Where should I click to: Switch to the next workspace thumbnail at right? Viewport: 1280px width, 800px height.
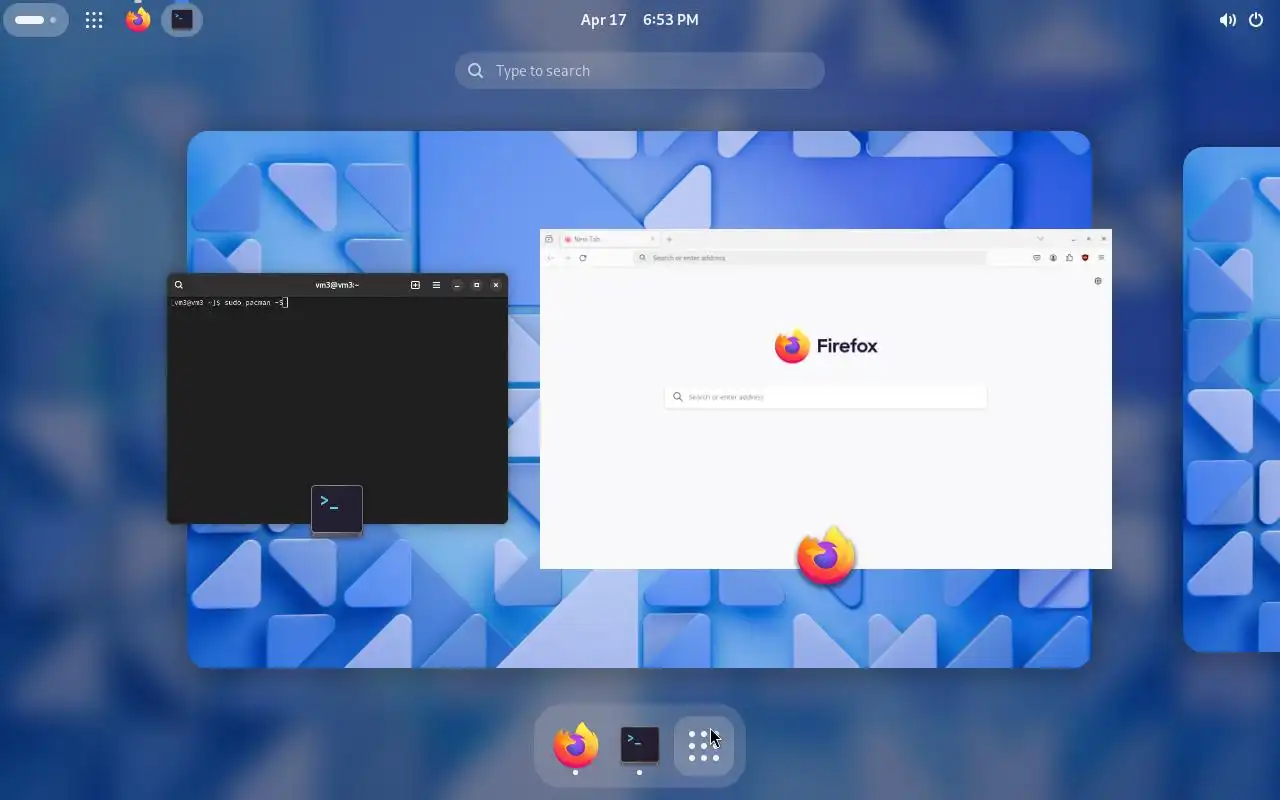click(1232, 399)
